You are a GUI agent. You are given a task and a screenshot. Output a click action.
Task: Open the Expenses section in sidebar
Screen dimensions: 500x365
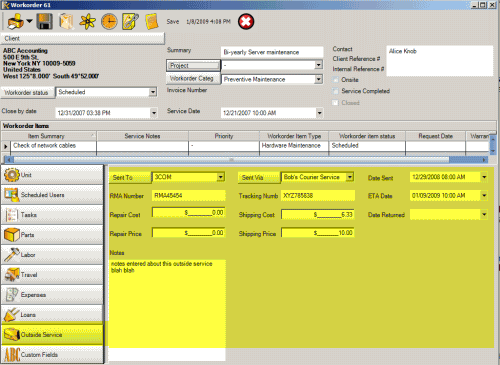[x=53, y=295]
